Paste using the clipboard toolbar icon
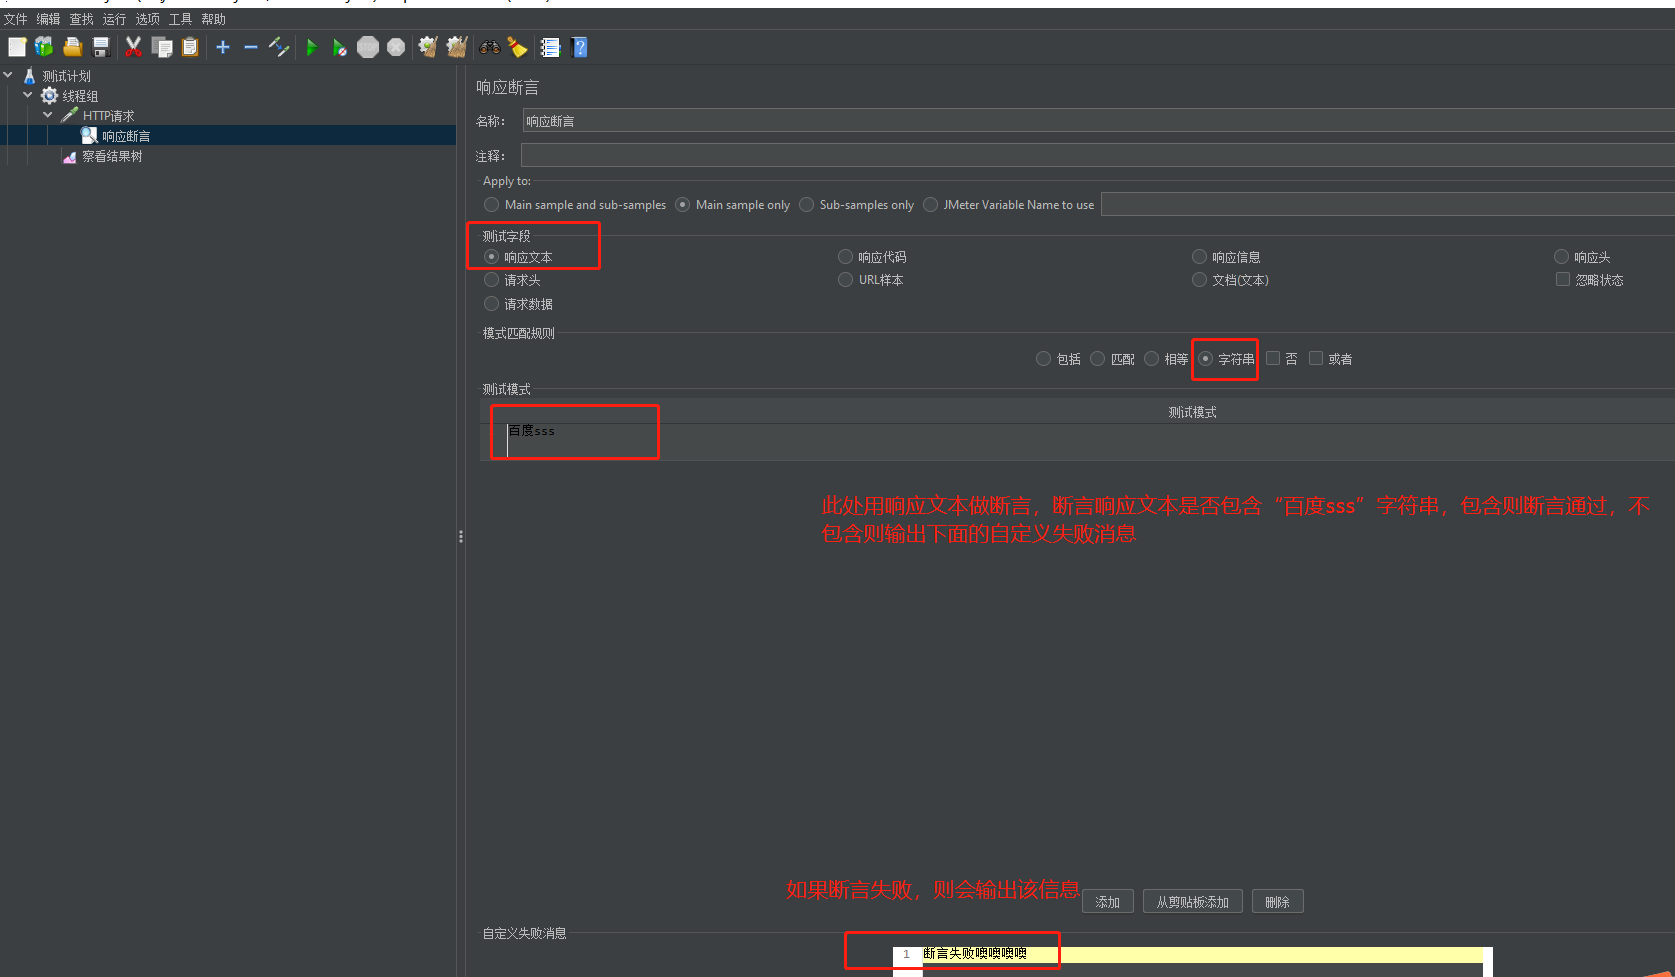The width and height of the screenshot is (1675, 977). (x=190, y=47)
